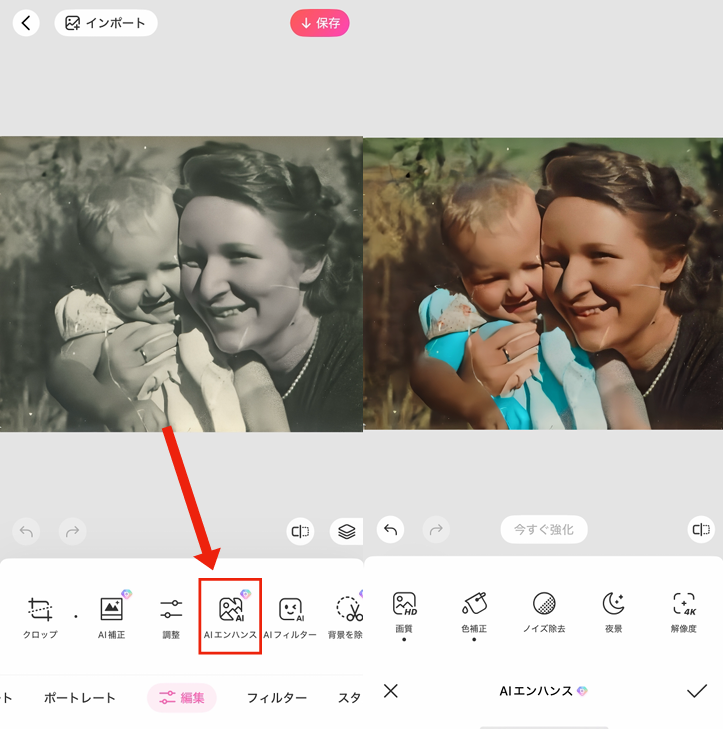Choose the AIフィルター face icon
The image size is (723, 729).
point(290,615)
